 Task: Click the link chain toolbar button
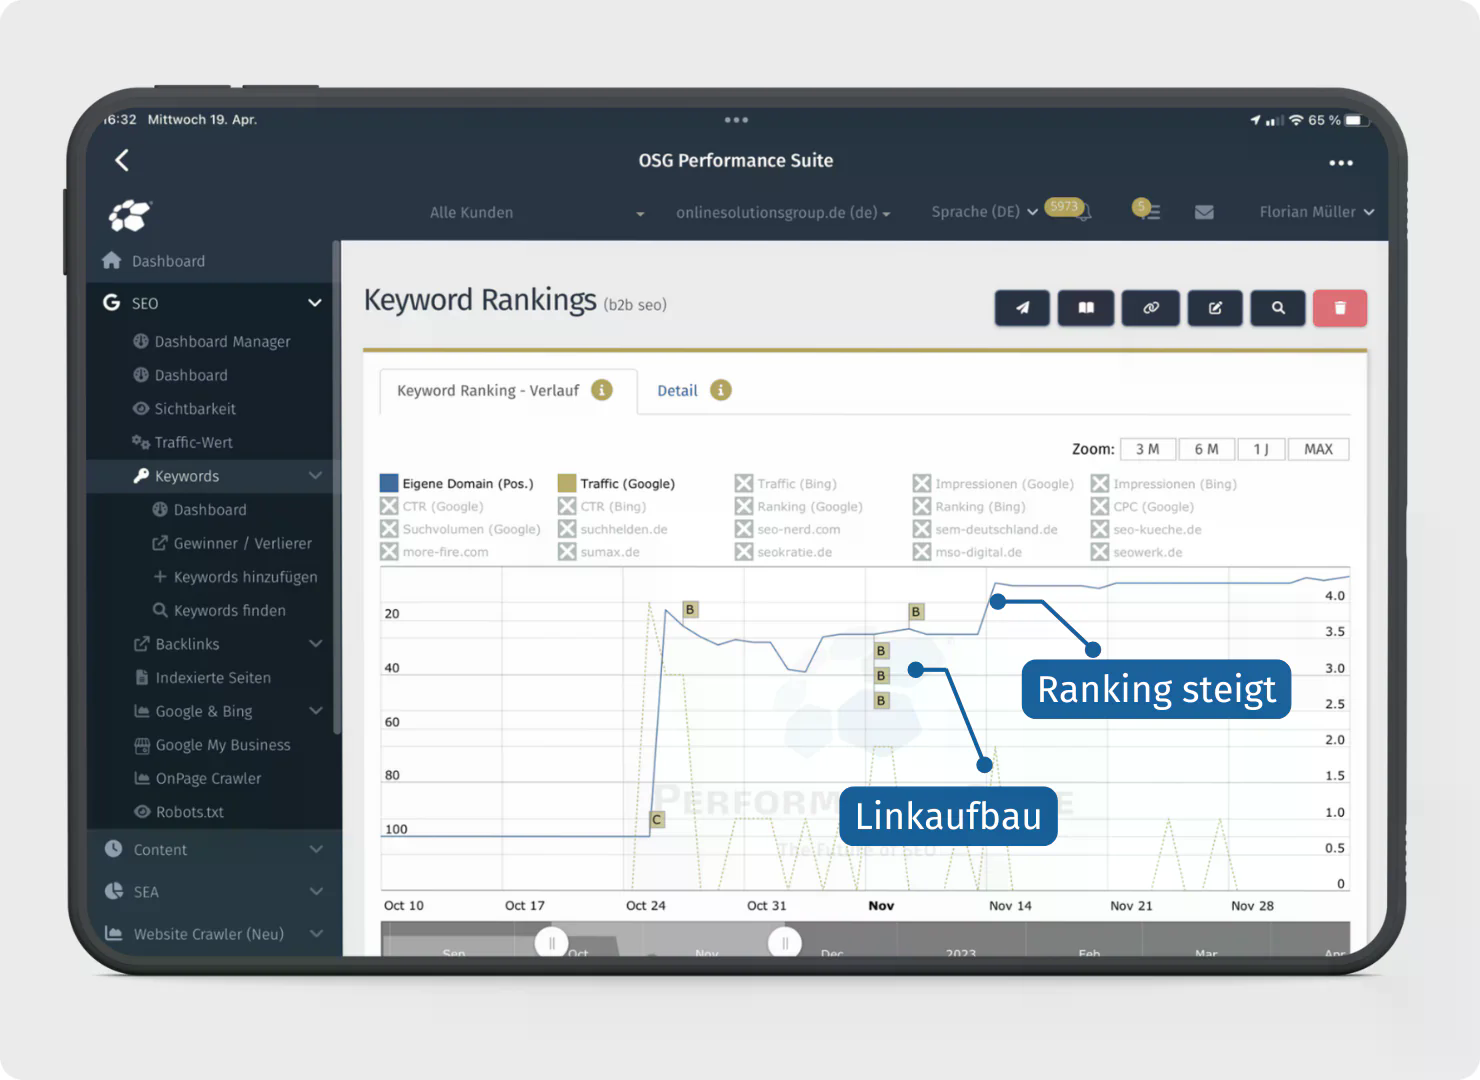(x=1150, y=308)
